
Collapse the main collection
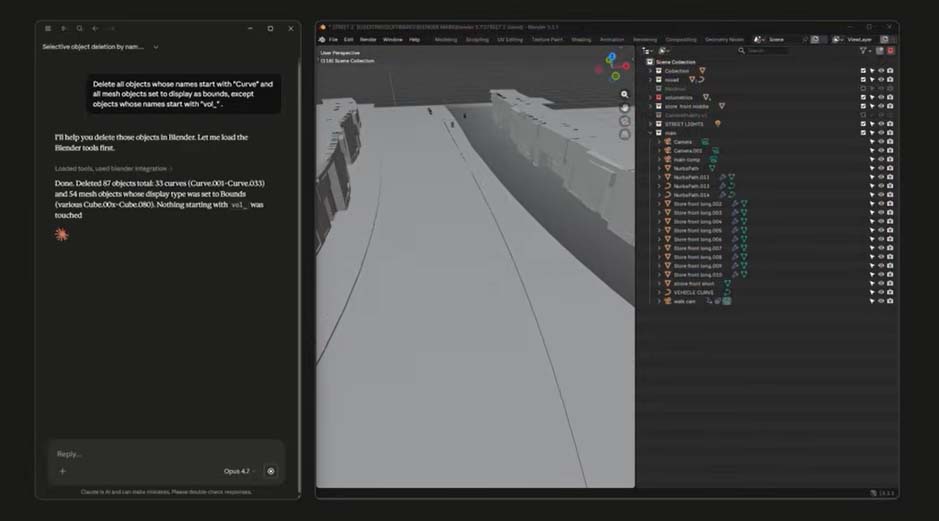point(650,133)
